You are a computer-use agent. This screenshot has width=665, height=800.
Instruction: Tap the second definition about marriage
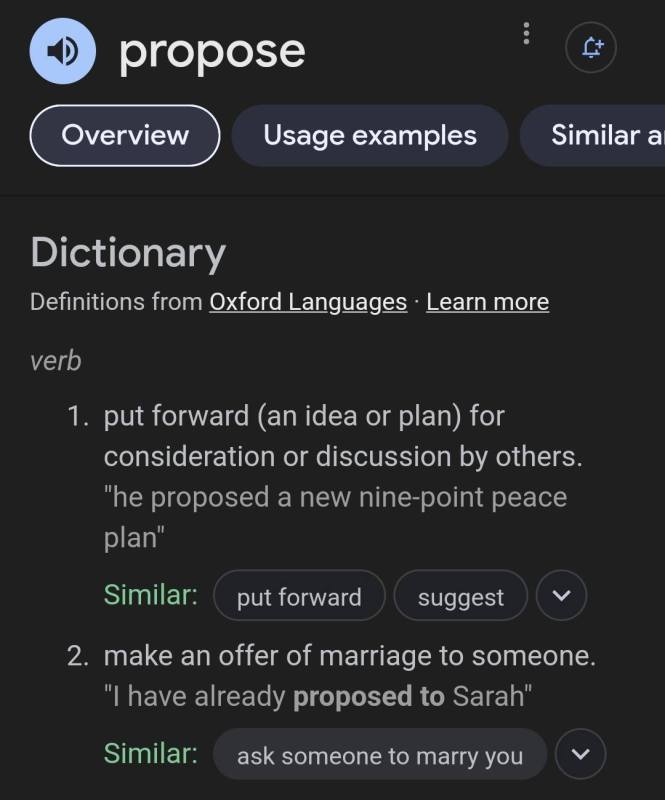point(350,656)
